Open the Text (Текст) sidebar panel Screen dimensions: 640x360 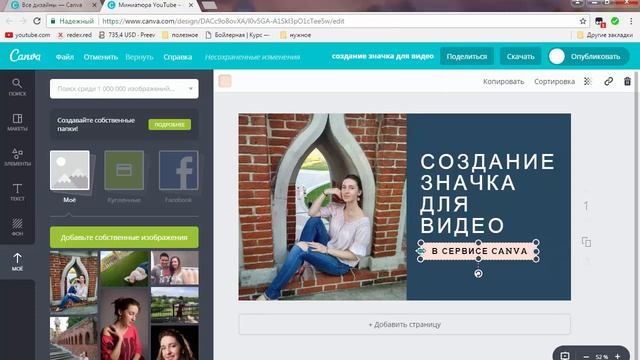coord(17,192)
